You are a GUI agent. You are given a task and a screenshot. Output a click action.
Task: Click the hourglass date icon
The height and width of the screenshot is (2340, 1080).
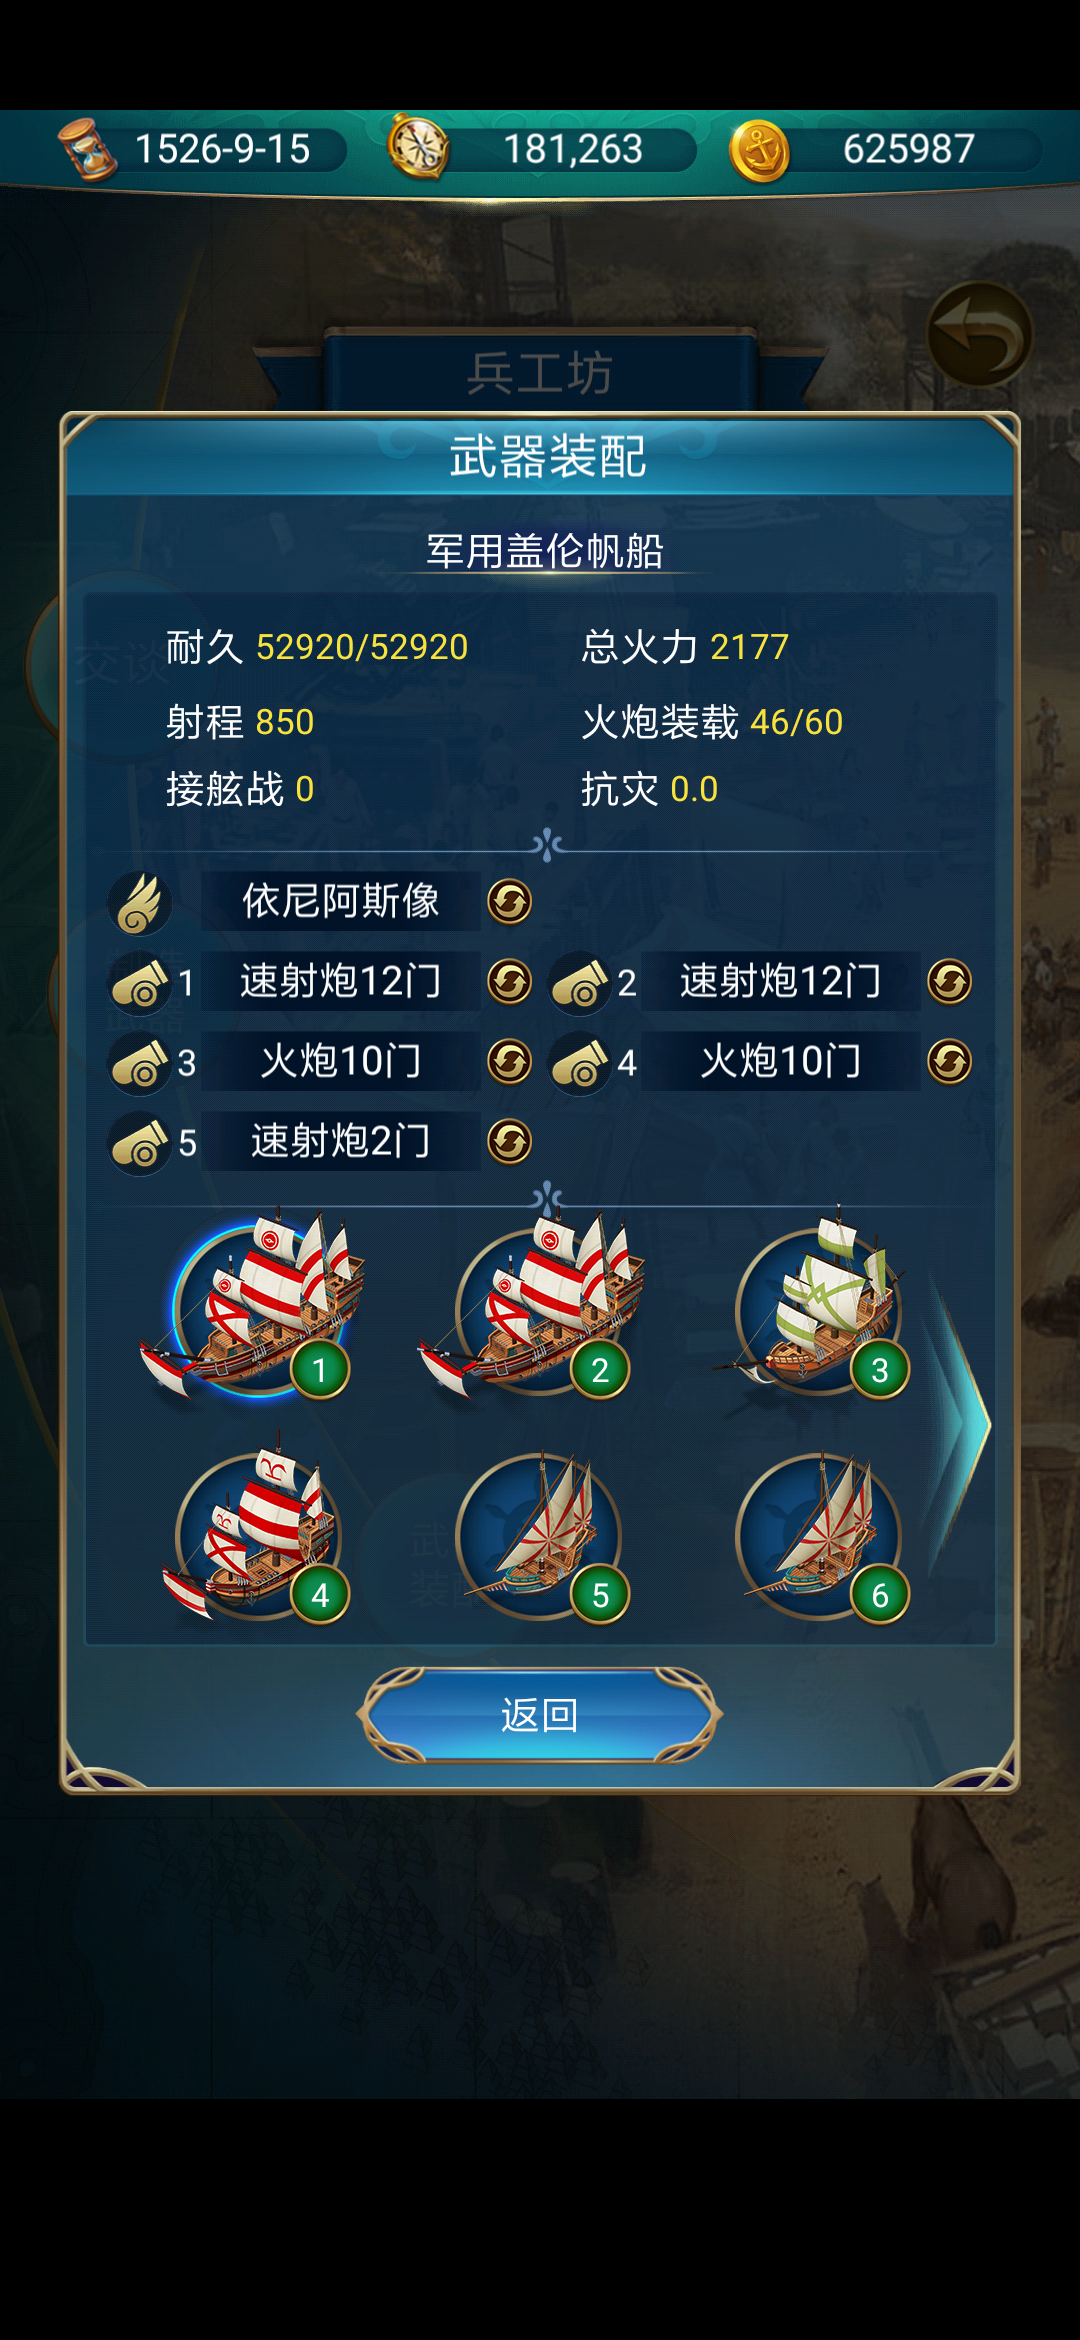coord(87,150)
